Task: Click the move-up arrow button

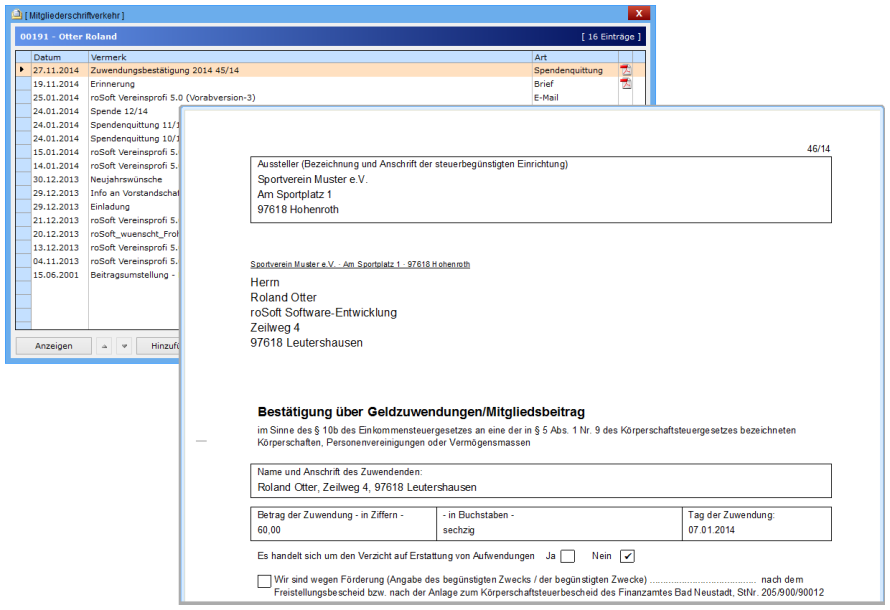Action: point(103,346)
